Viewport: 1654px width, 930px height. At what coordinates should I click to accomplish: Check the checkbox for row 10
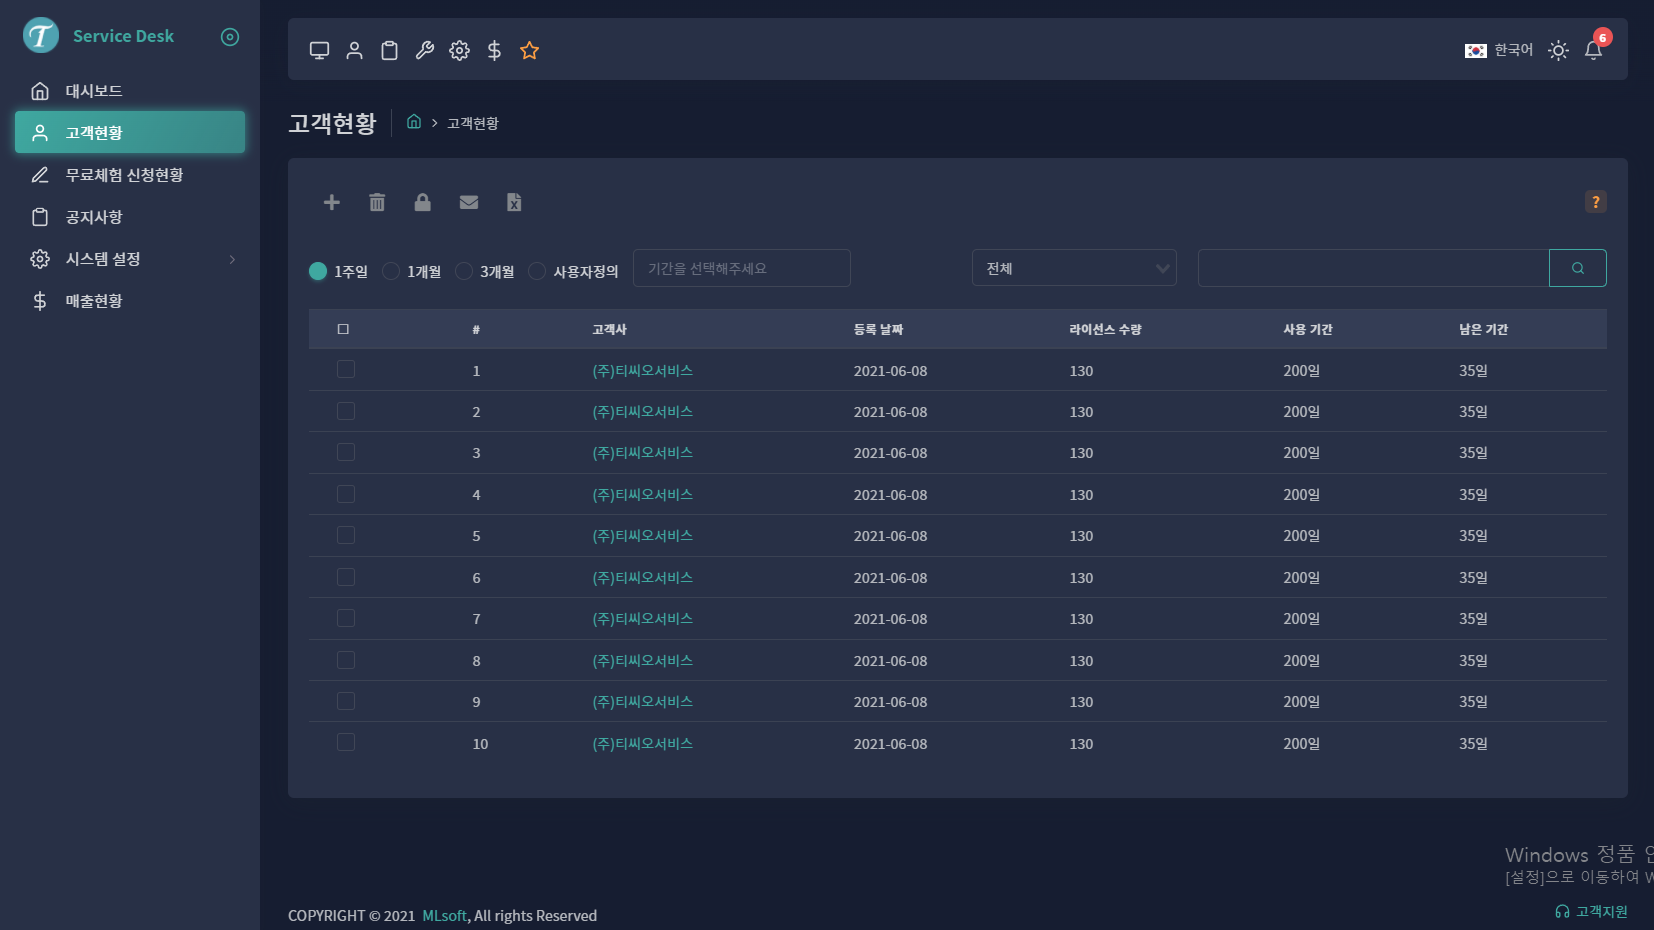coord(346,742)
